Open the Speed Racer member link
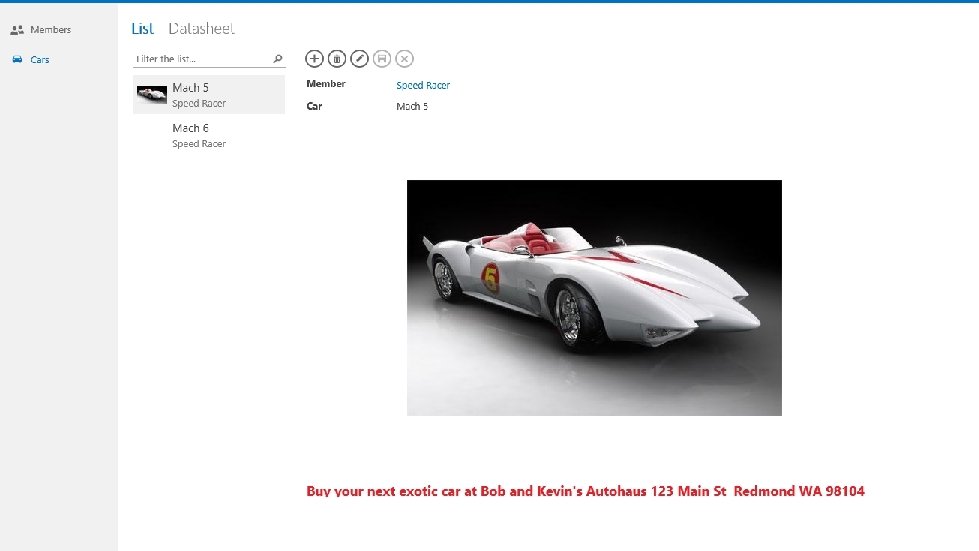The height and width of the screenshot is (551, 979). [423, 85]
